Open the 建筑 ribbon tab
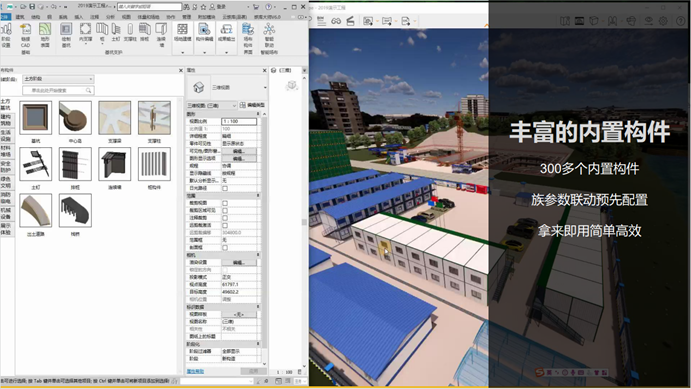 coord(20,17)
